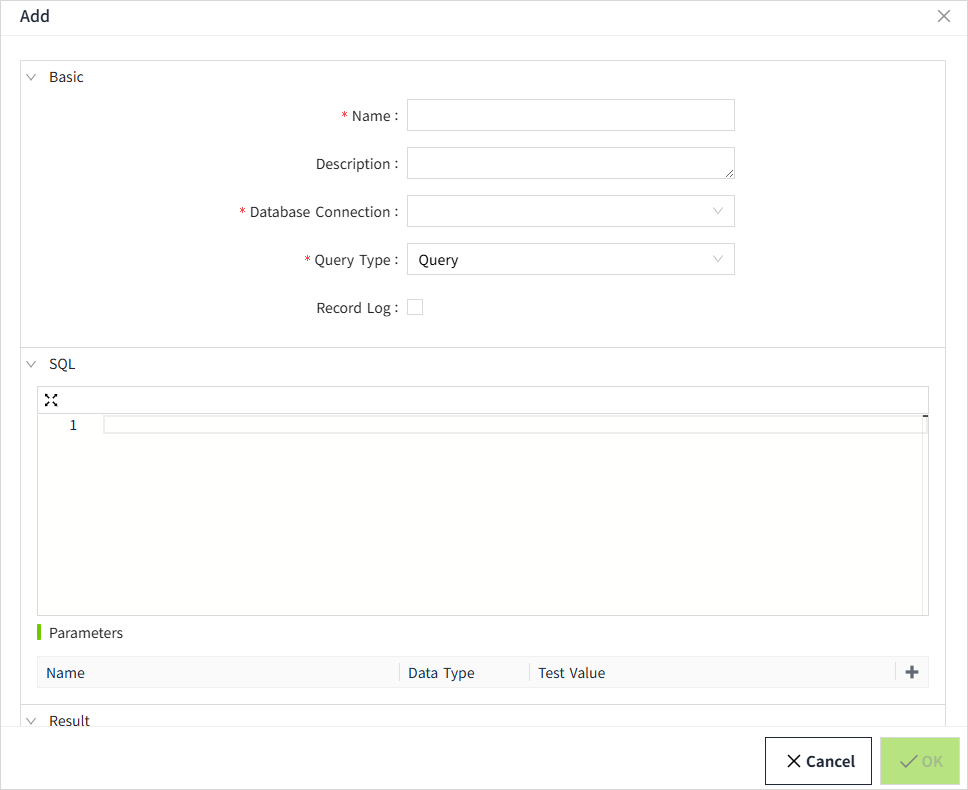Collapse the Basic section

[x=31, y=77]
